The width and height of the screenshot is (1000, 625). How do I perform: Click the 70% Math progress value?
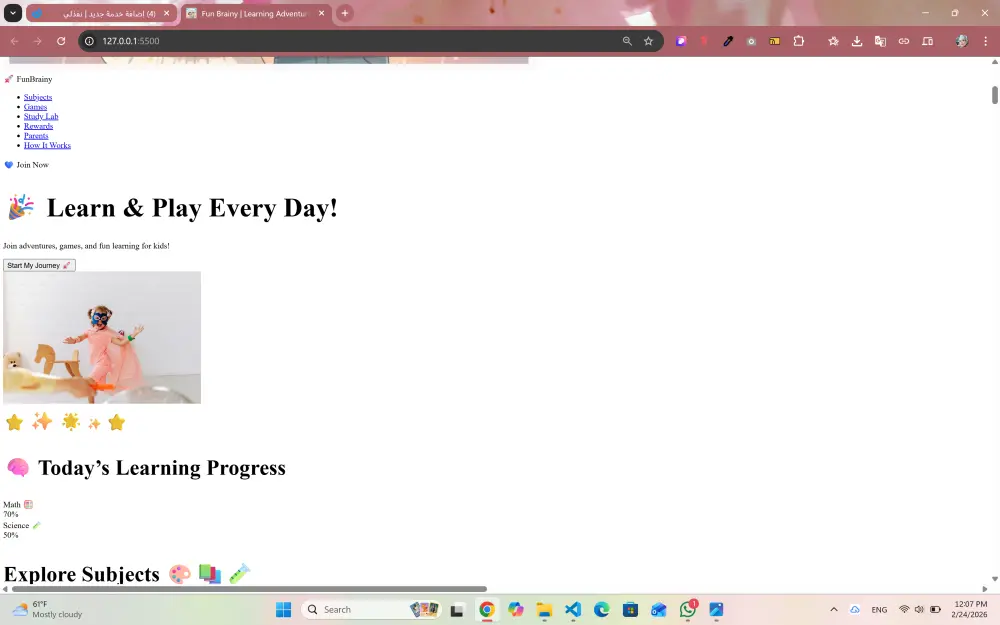point(11,514)
